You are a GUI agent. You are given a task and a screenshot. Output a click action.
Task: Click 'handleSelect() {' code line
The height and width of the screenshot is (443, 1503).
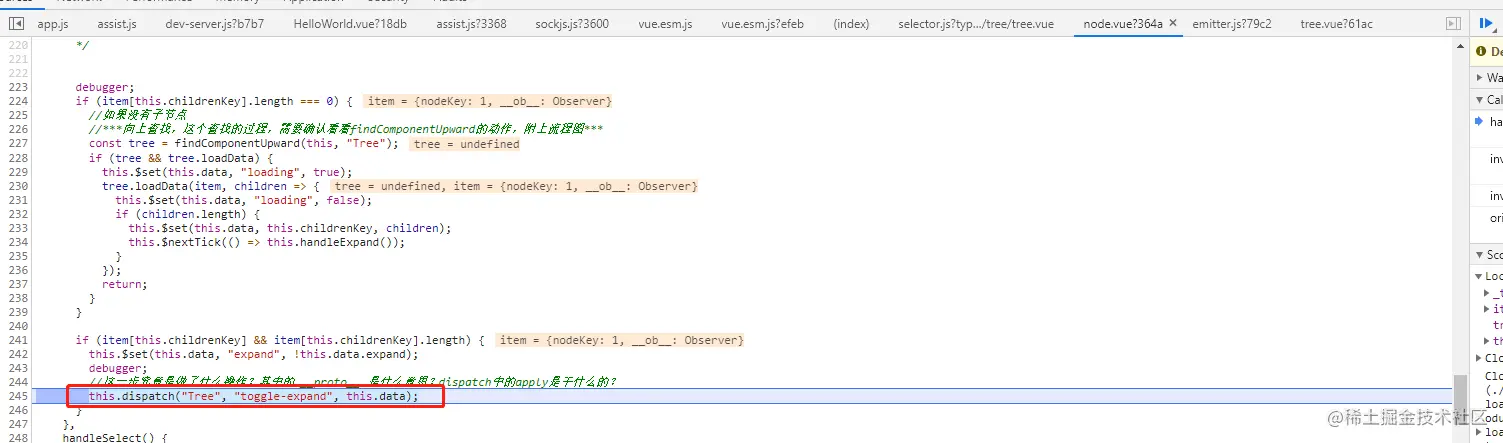click(114, 439)
